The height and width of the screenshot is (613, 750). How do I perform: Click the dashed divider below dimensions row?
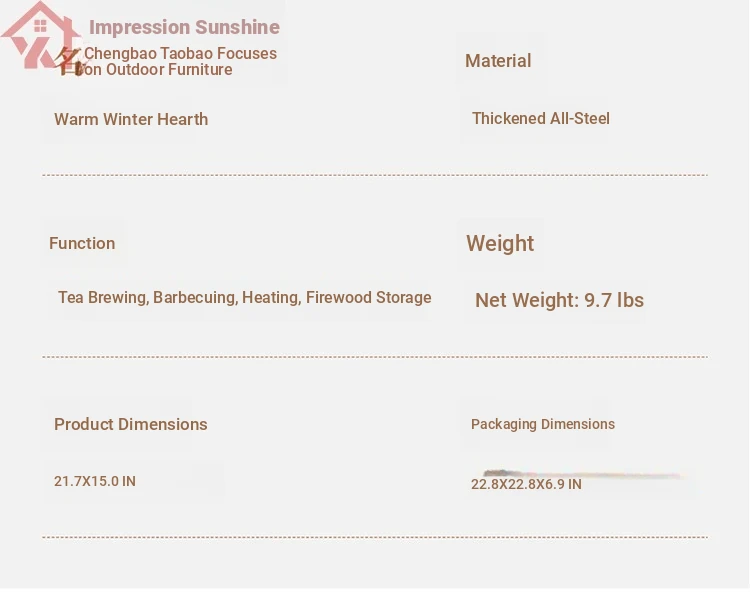(x=375, y=537)
